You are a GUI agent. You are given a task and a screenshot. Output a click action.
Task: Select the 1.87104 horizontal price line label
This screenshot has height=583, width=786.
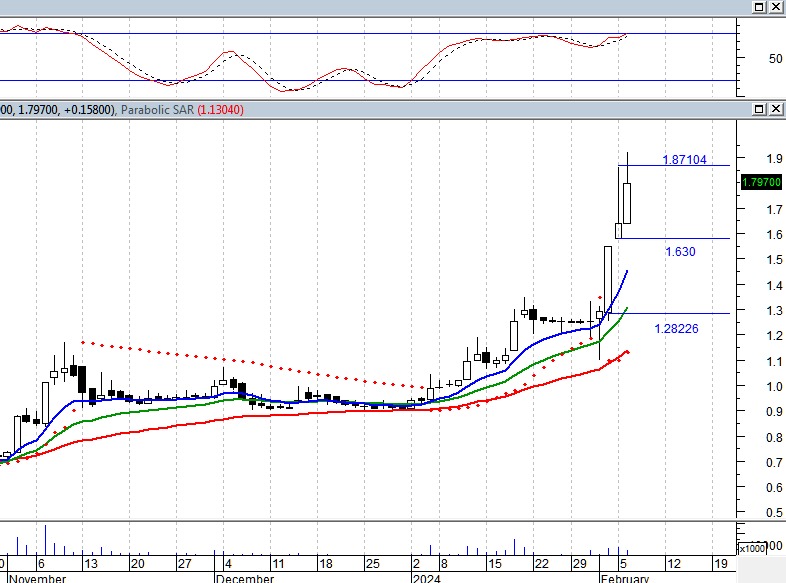pyautogui.click(x=684, y=160)
